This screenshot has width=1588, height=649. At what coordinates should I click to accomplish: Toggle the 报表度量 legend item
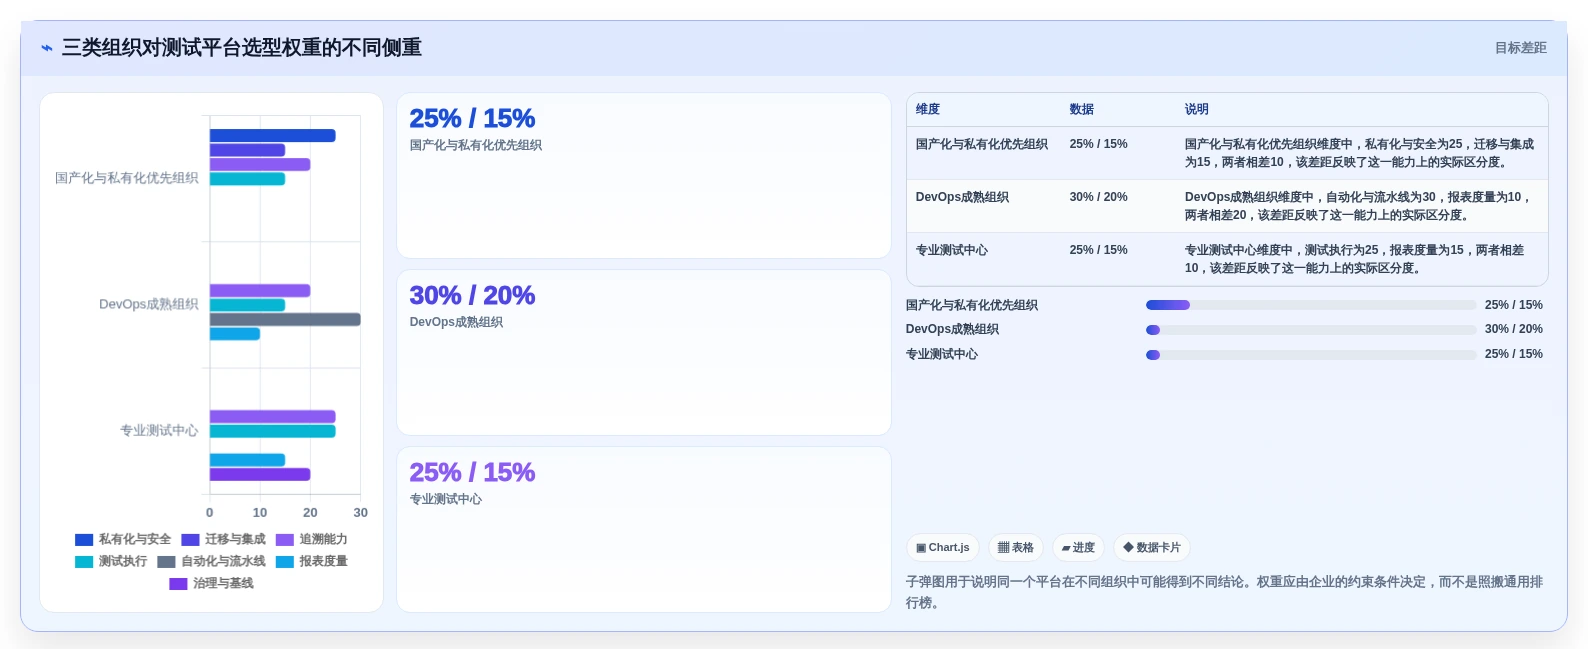pyautogui.click(x=312, y=561)
